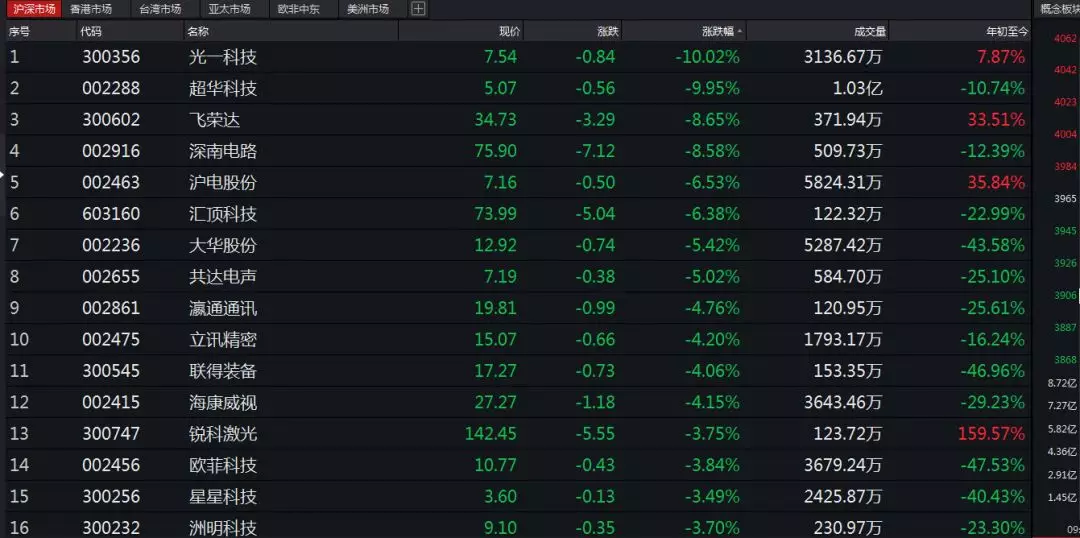Screen dimensions: 1080x538
Task: Switch to 沪深市场 tab
Action: [34, 9]
